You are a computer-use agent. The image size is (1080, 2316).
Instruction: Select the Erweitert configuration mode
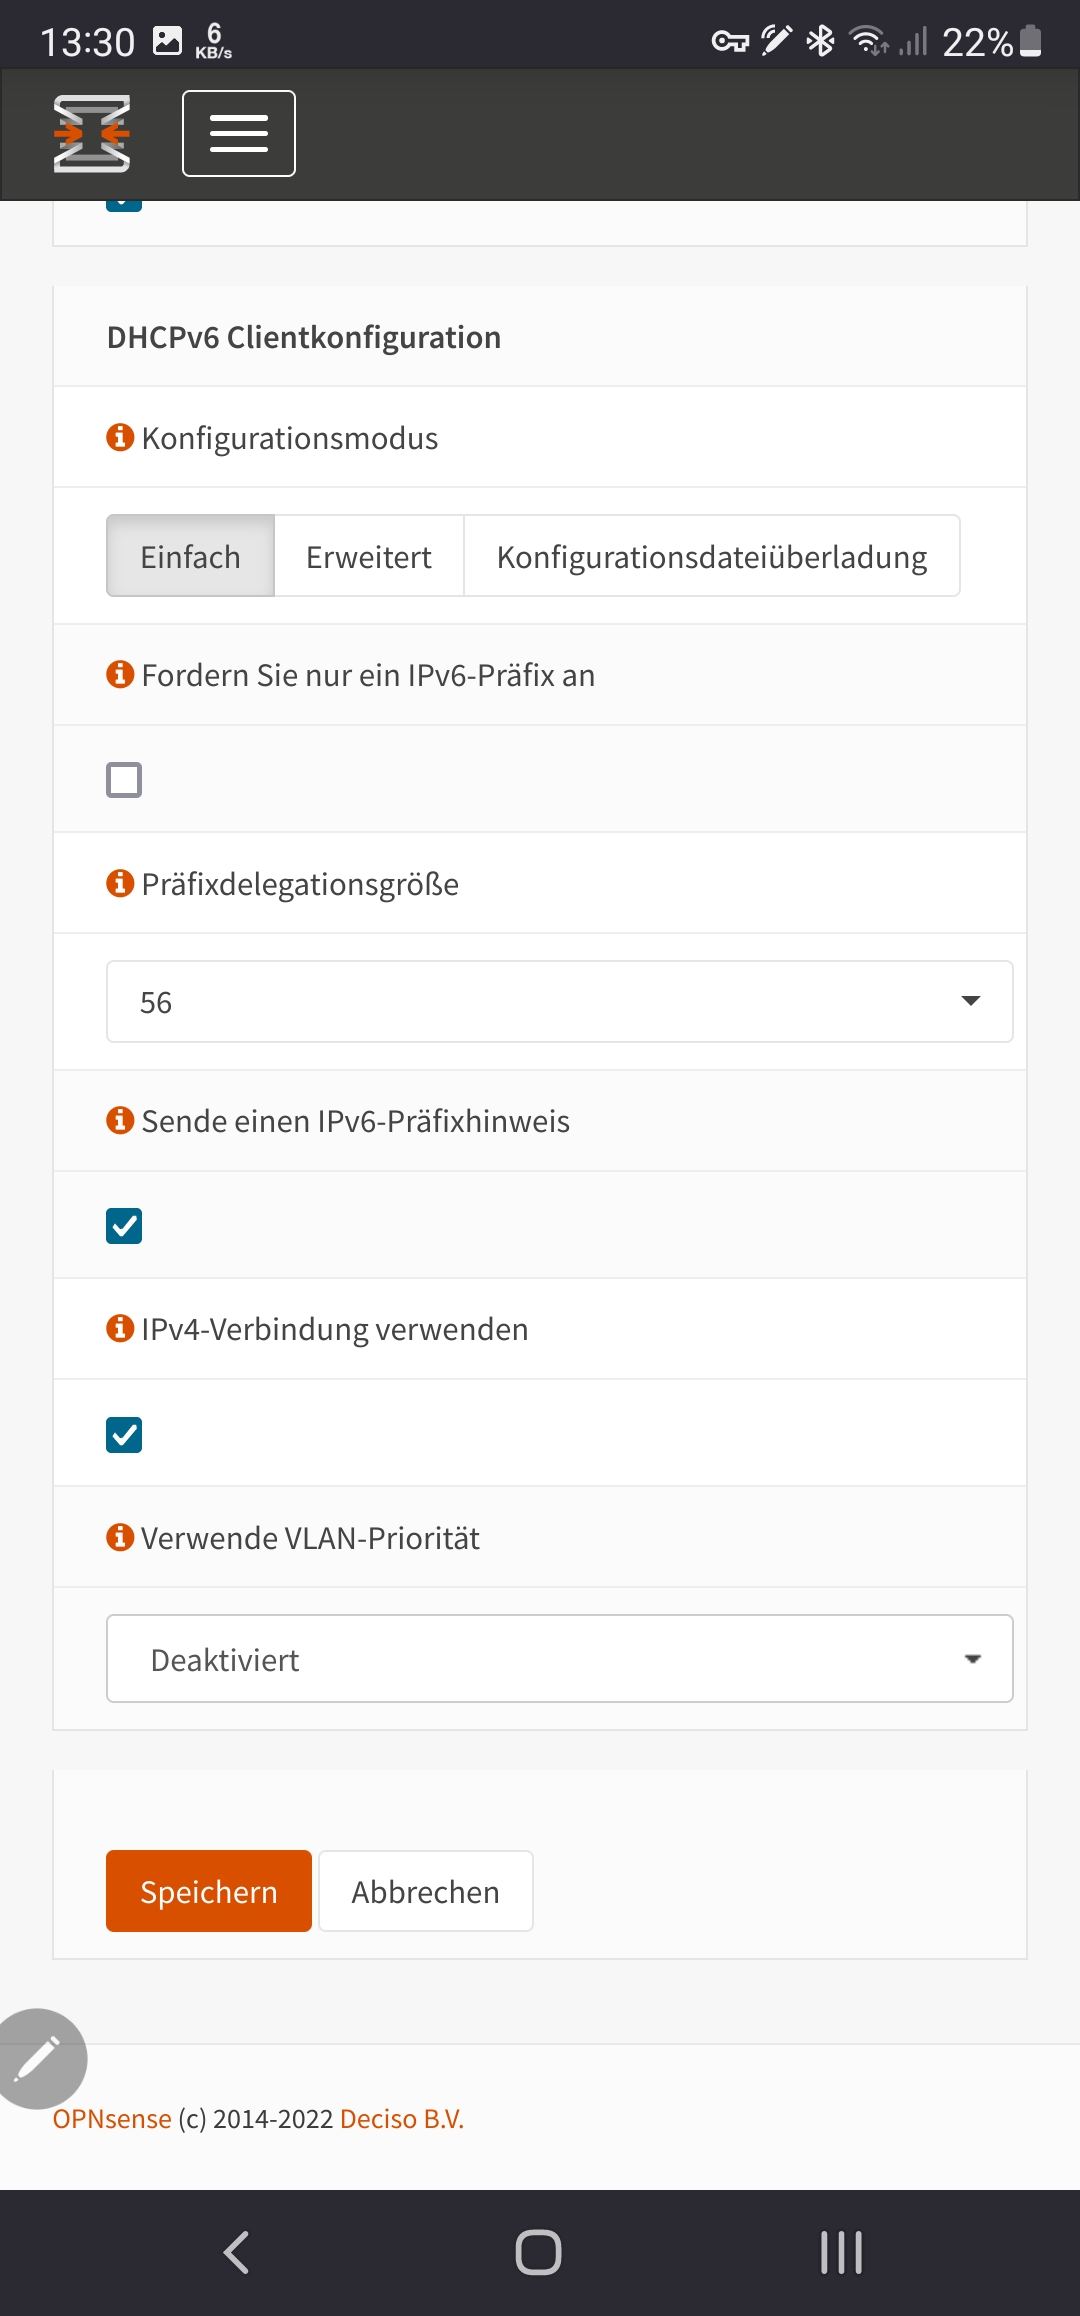coord(369,556)
